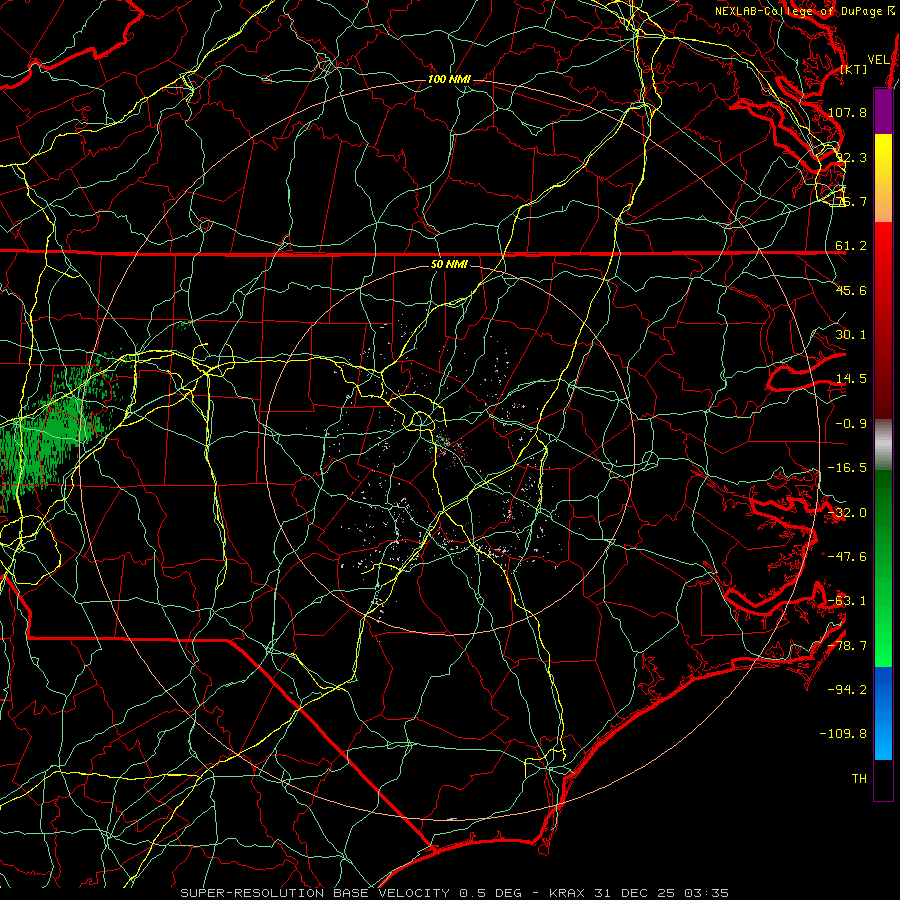This screenshot has height=900, width=900.
Task: Select the -78.7 legend value
Action: (847, 646)
